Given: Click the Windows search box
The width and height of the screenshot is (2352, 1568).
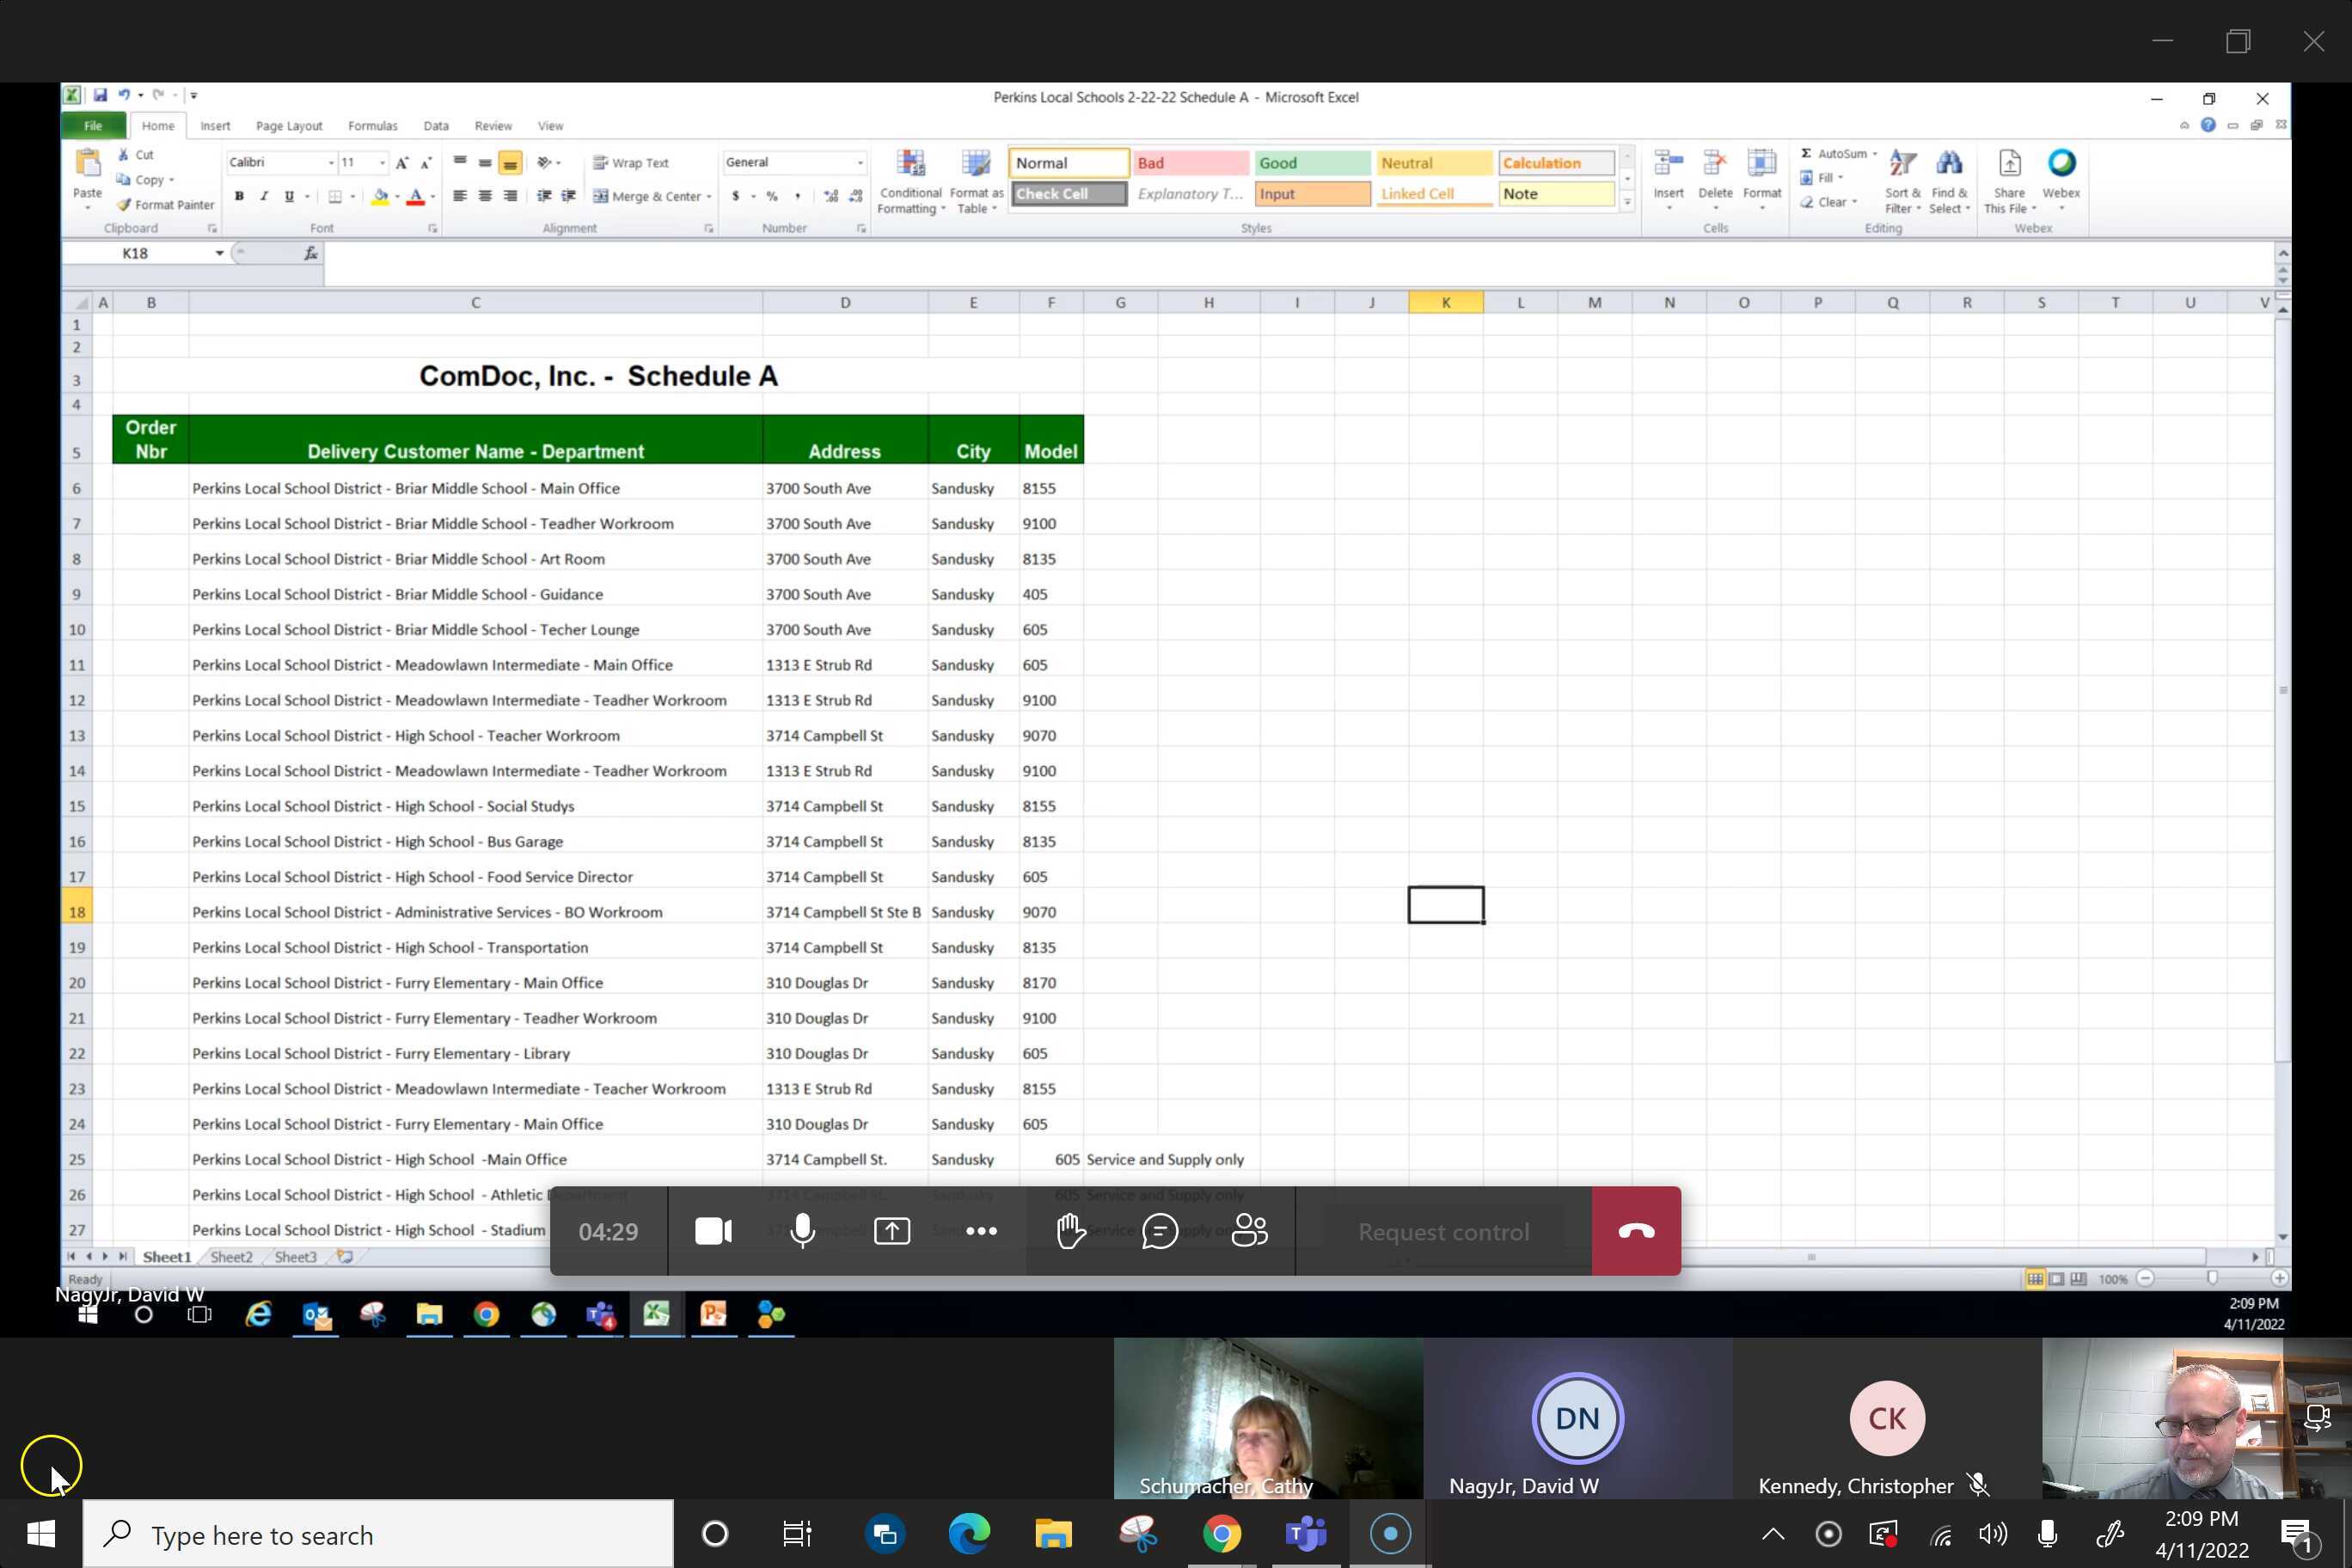Looking at the screenshot, I should (x=378, y=1535).
